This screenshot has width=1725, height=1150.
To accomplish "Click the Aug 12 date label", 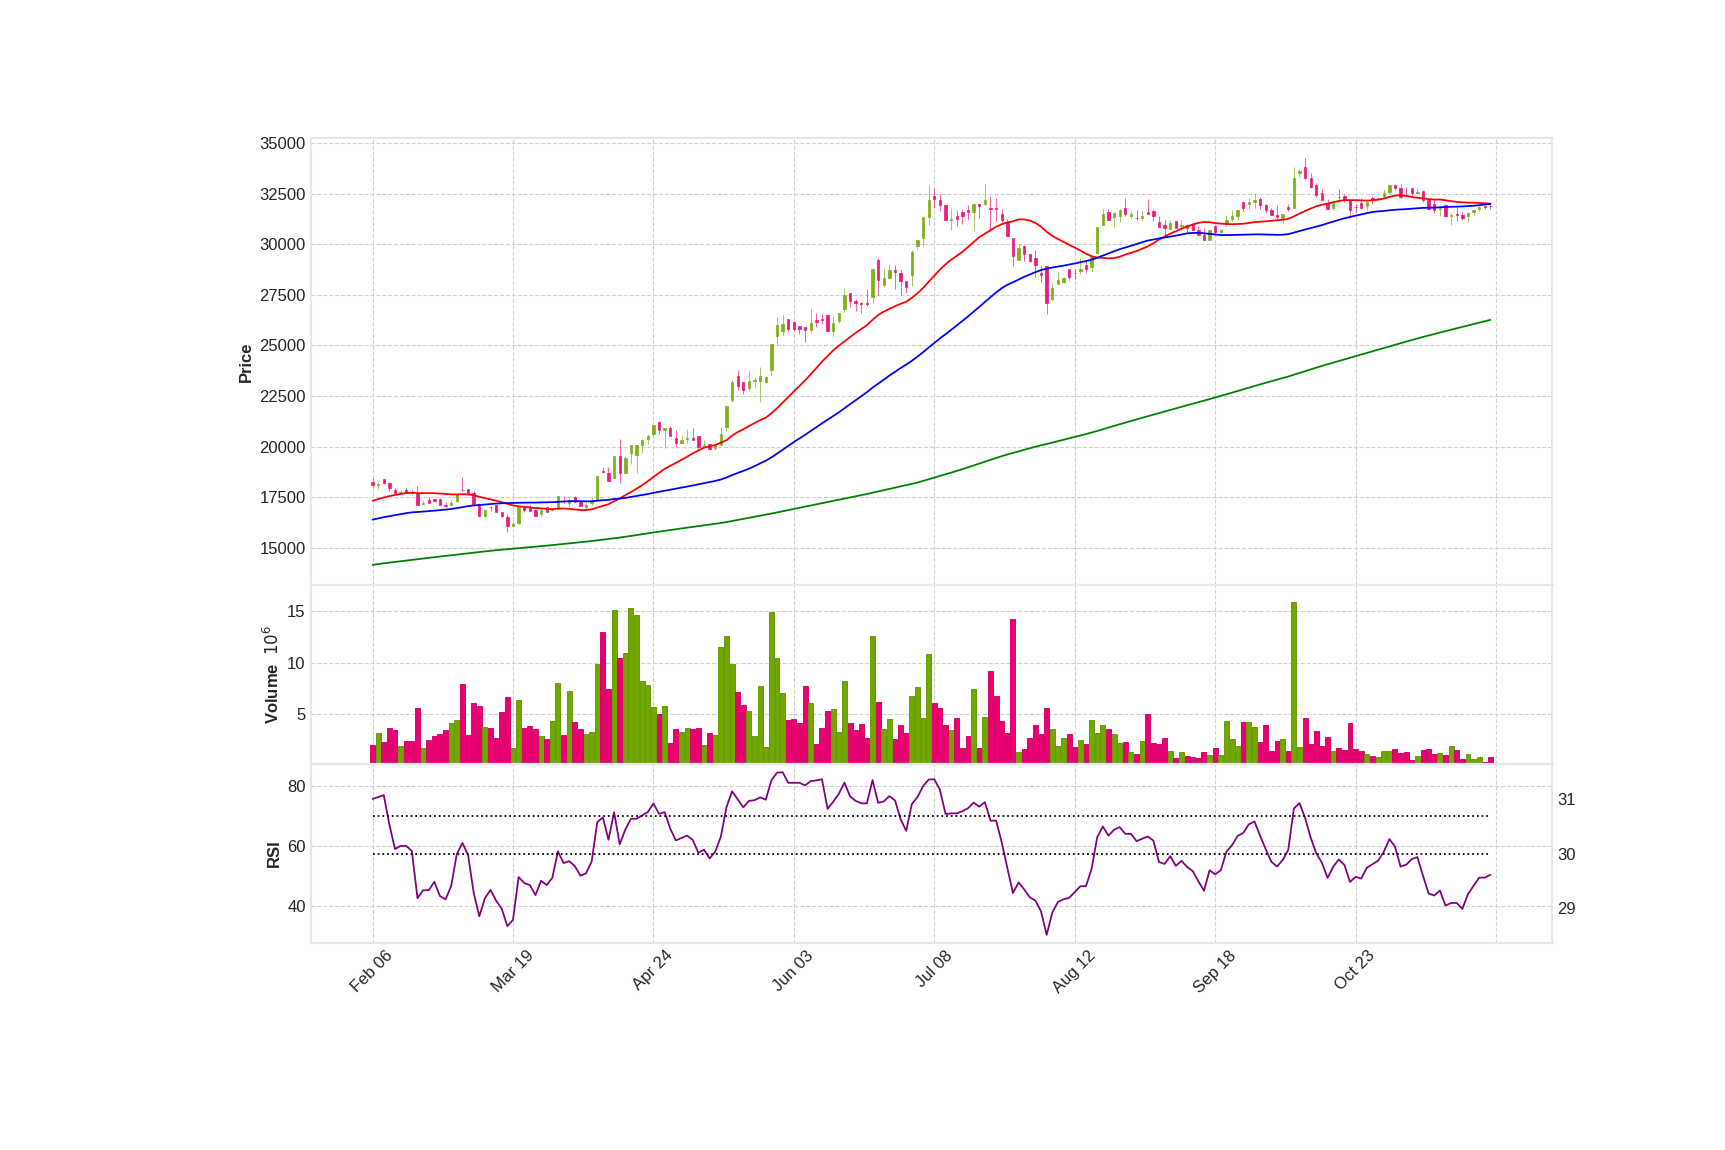I will click(x=1073, y=971).
